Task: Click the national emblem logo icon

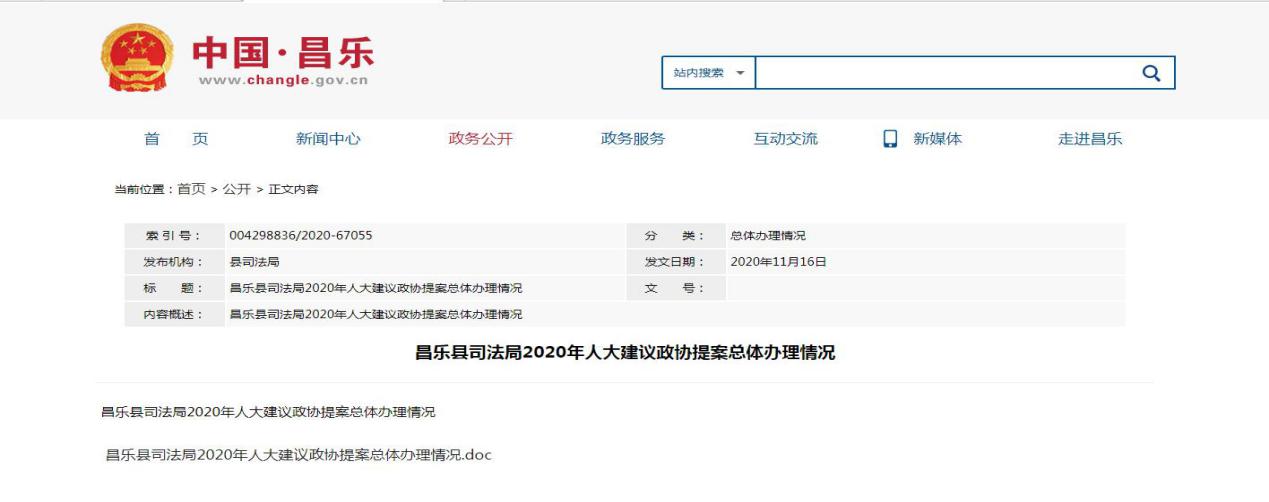Action: tap(137, 57)
